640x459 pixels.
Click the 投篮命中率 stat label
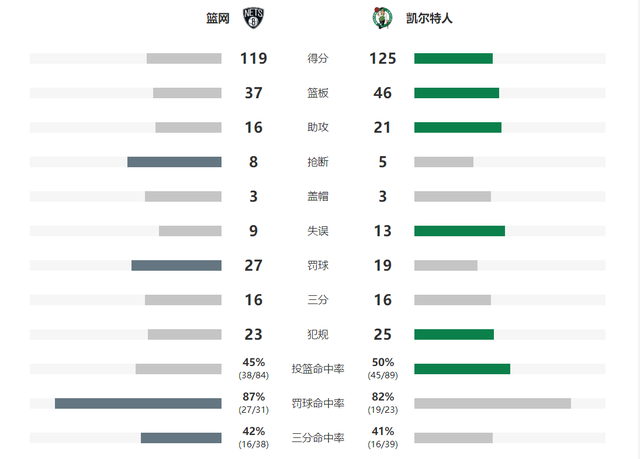pos(318,369)
